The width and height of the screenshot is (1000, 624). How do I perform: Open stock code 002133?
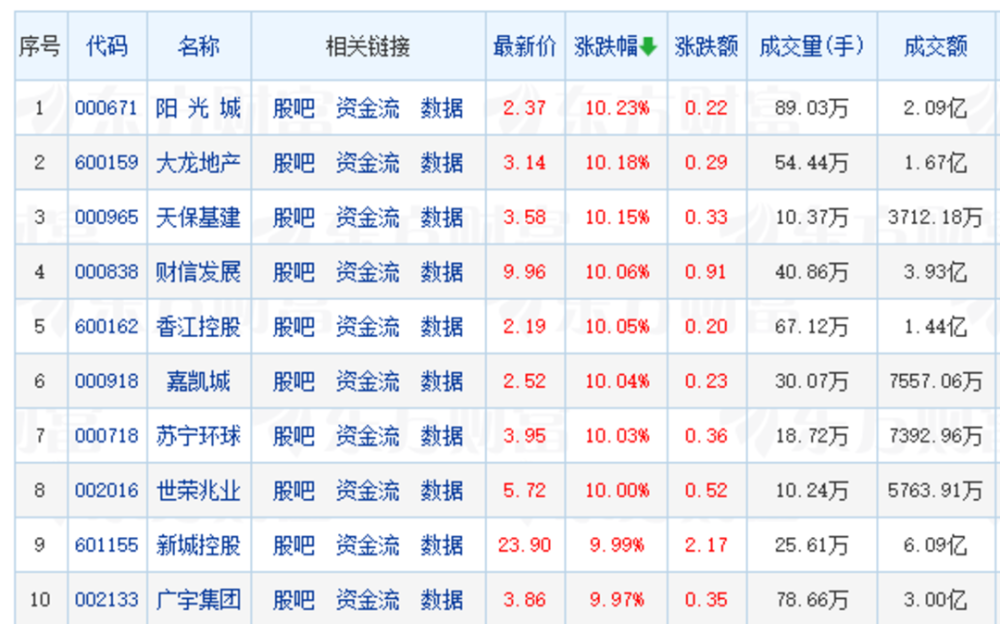point(107,600)
